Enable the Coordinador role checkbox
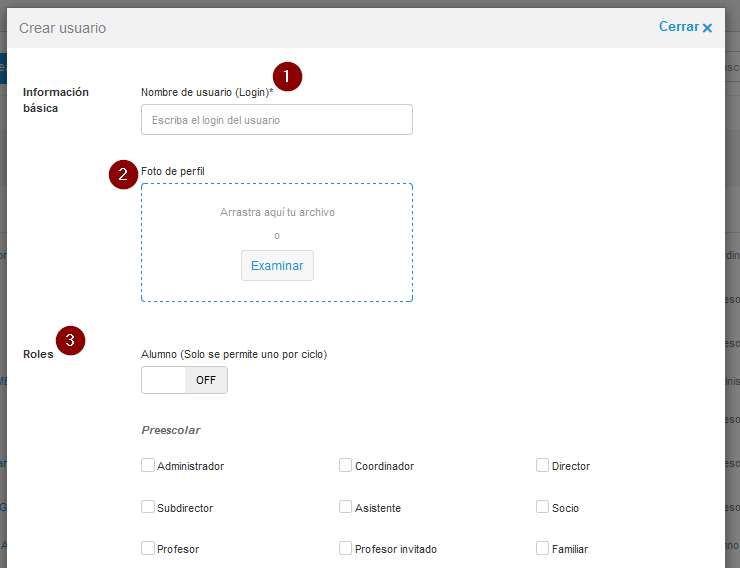The width and height of the screenshot is (740, 568). [345, 465]
